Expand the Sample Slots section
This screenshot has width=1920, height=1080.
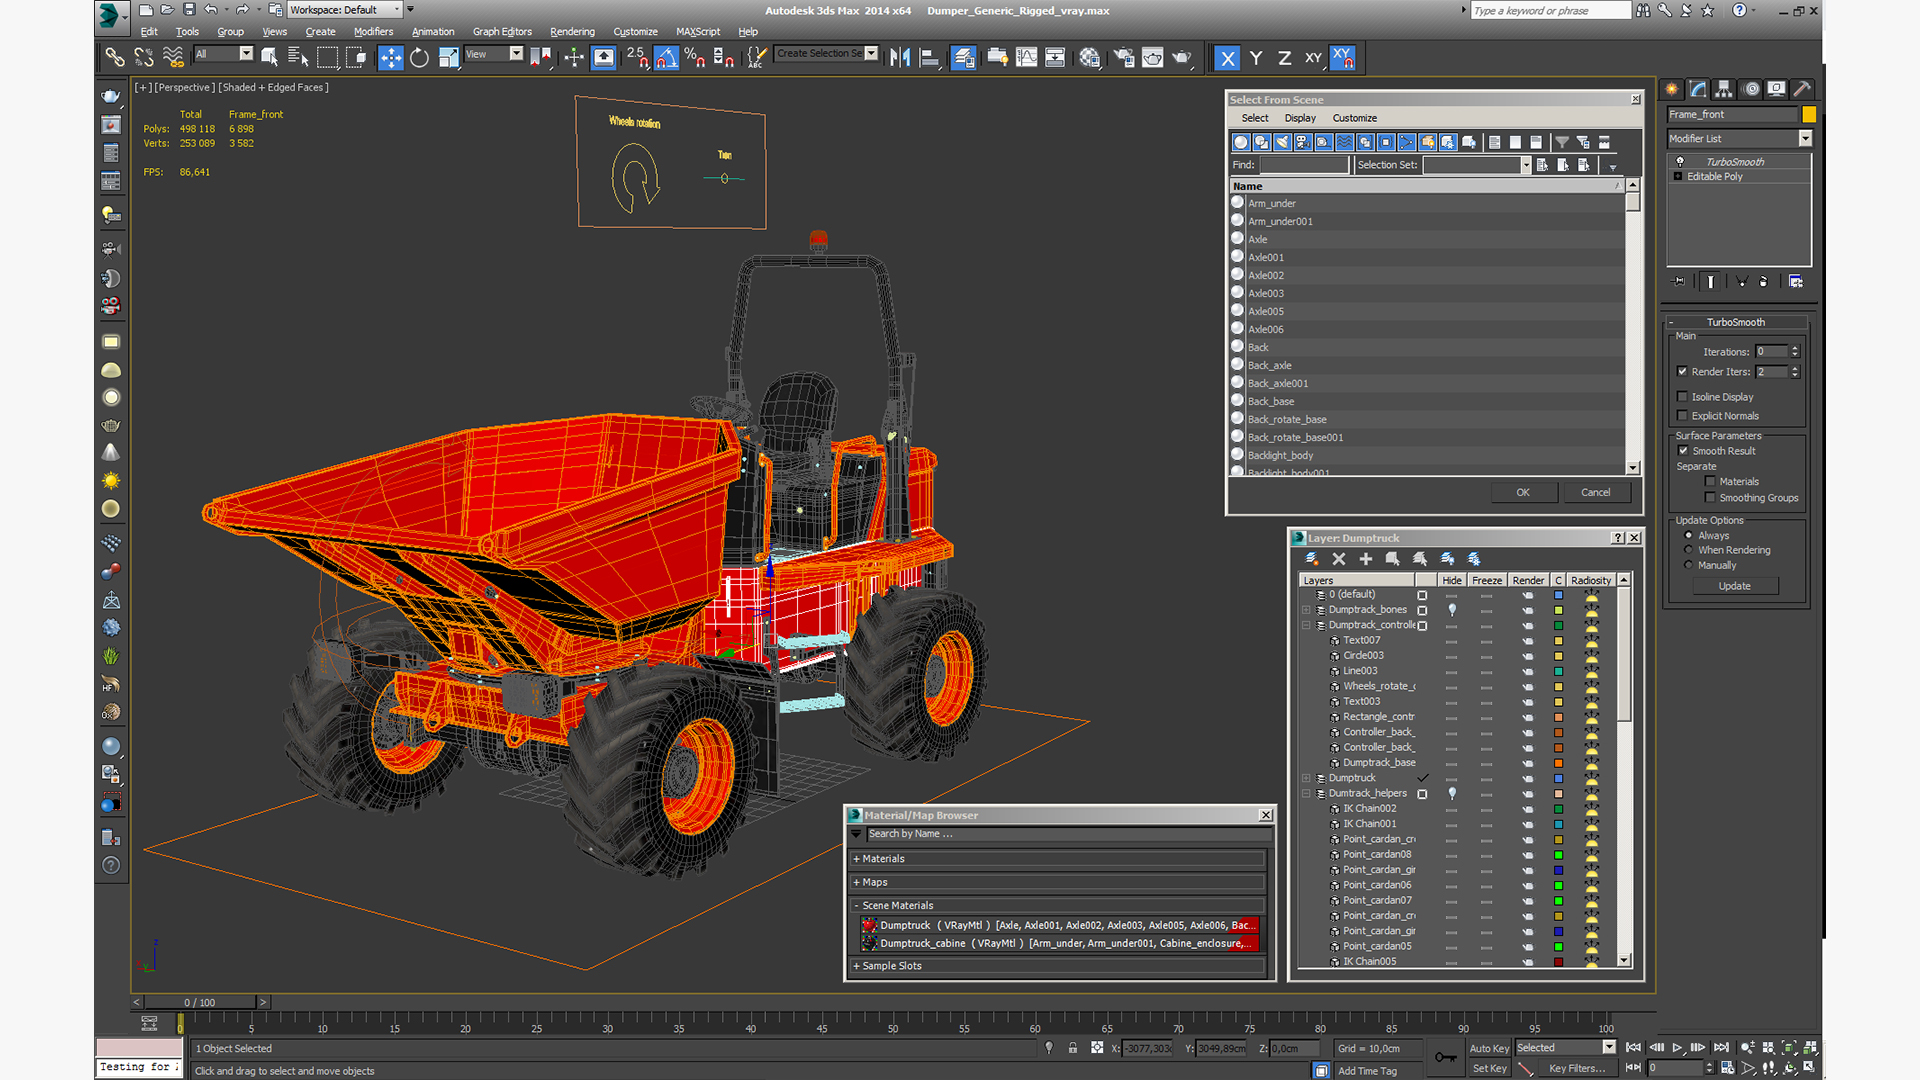1059,966
